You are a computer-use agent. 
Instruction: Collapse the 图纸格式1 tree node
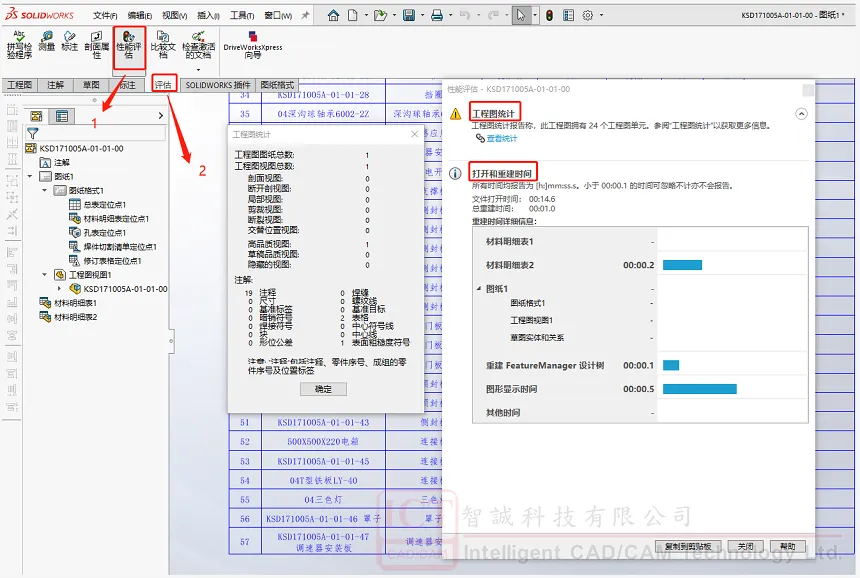pyautogui.click(x=44, y=190)
